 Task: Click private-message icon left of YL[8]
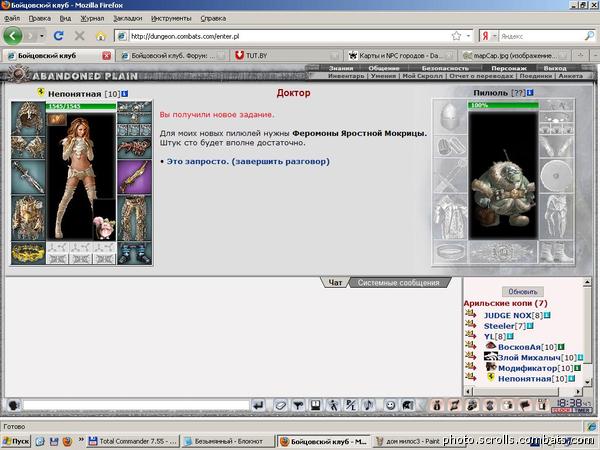(471, 335)
